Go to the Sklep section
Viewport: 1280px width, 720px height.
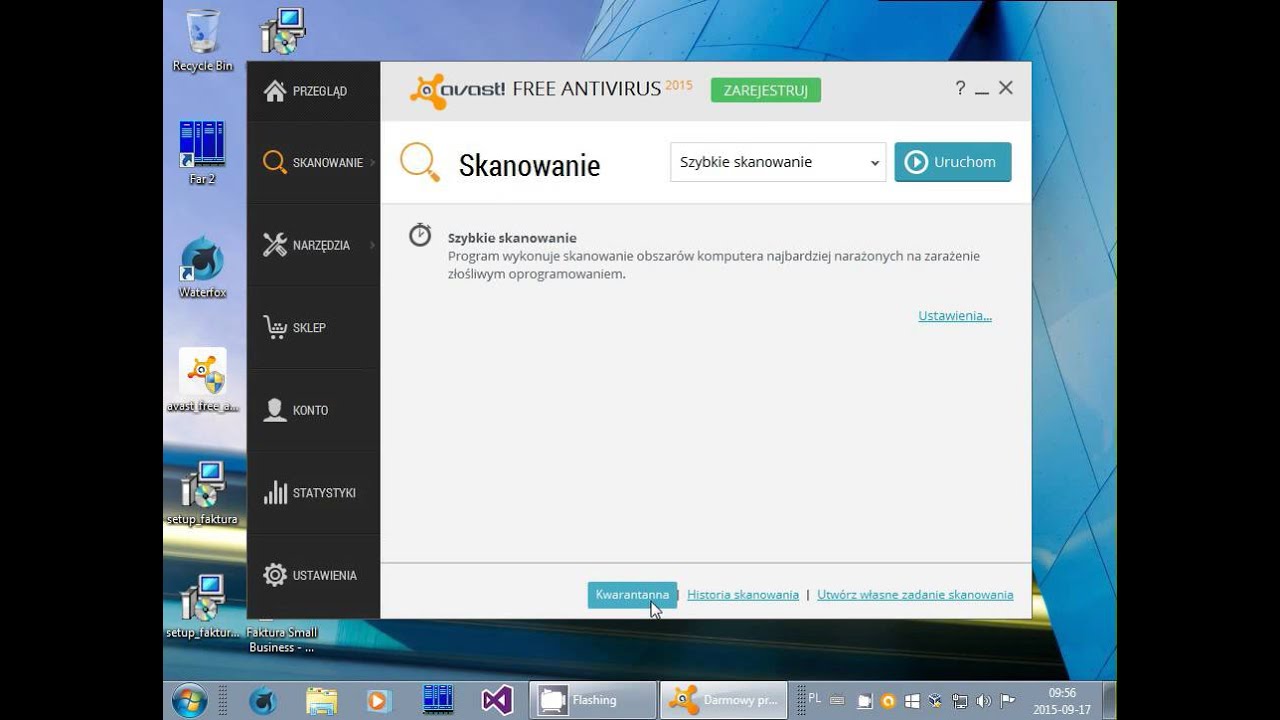point(313,328)
